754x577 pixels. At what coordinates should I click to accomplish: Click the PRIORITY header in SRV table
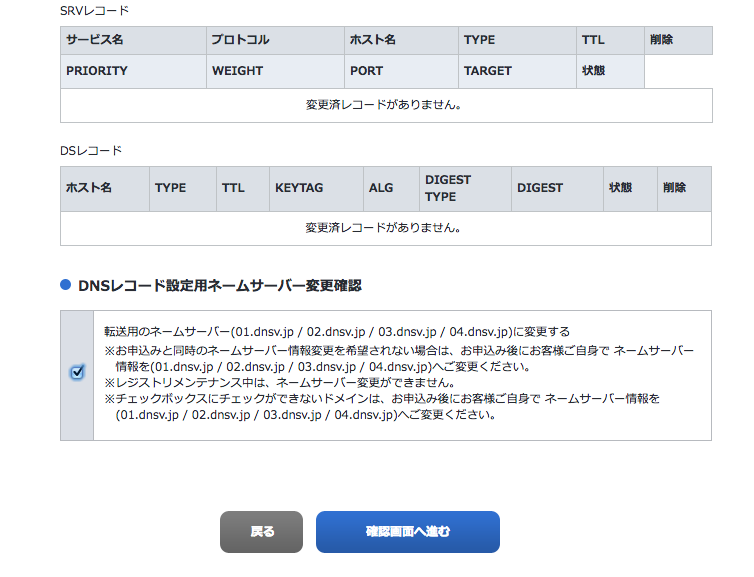(97, 71)
